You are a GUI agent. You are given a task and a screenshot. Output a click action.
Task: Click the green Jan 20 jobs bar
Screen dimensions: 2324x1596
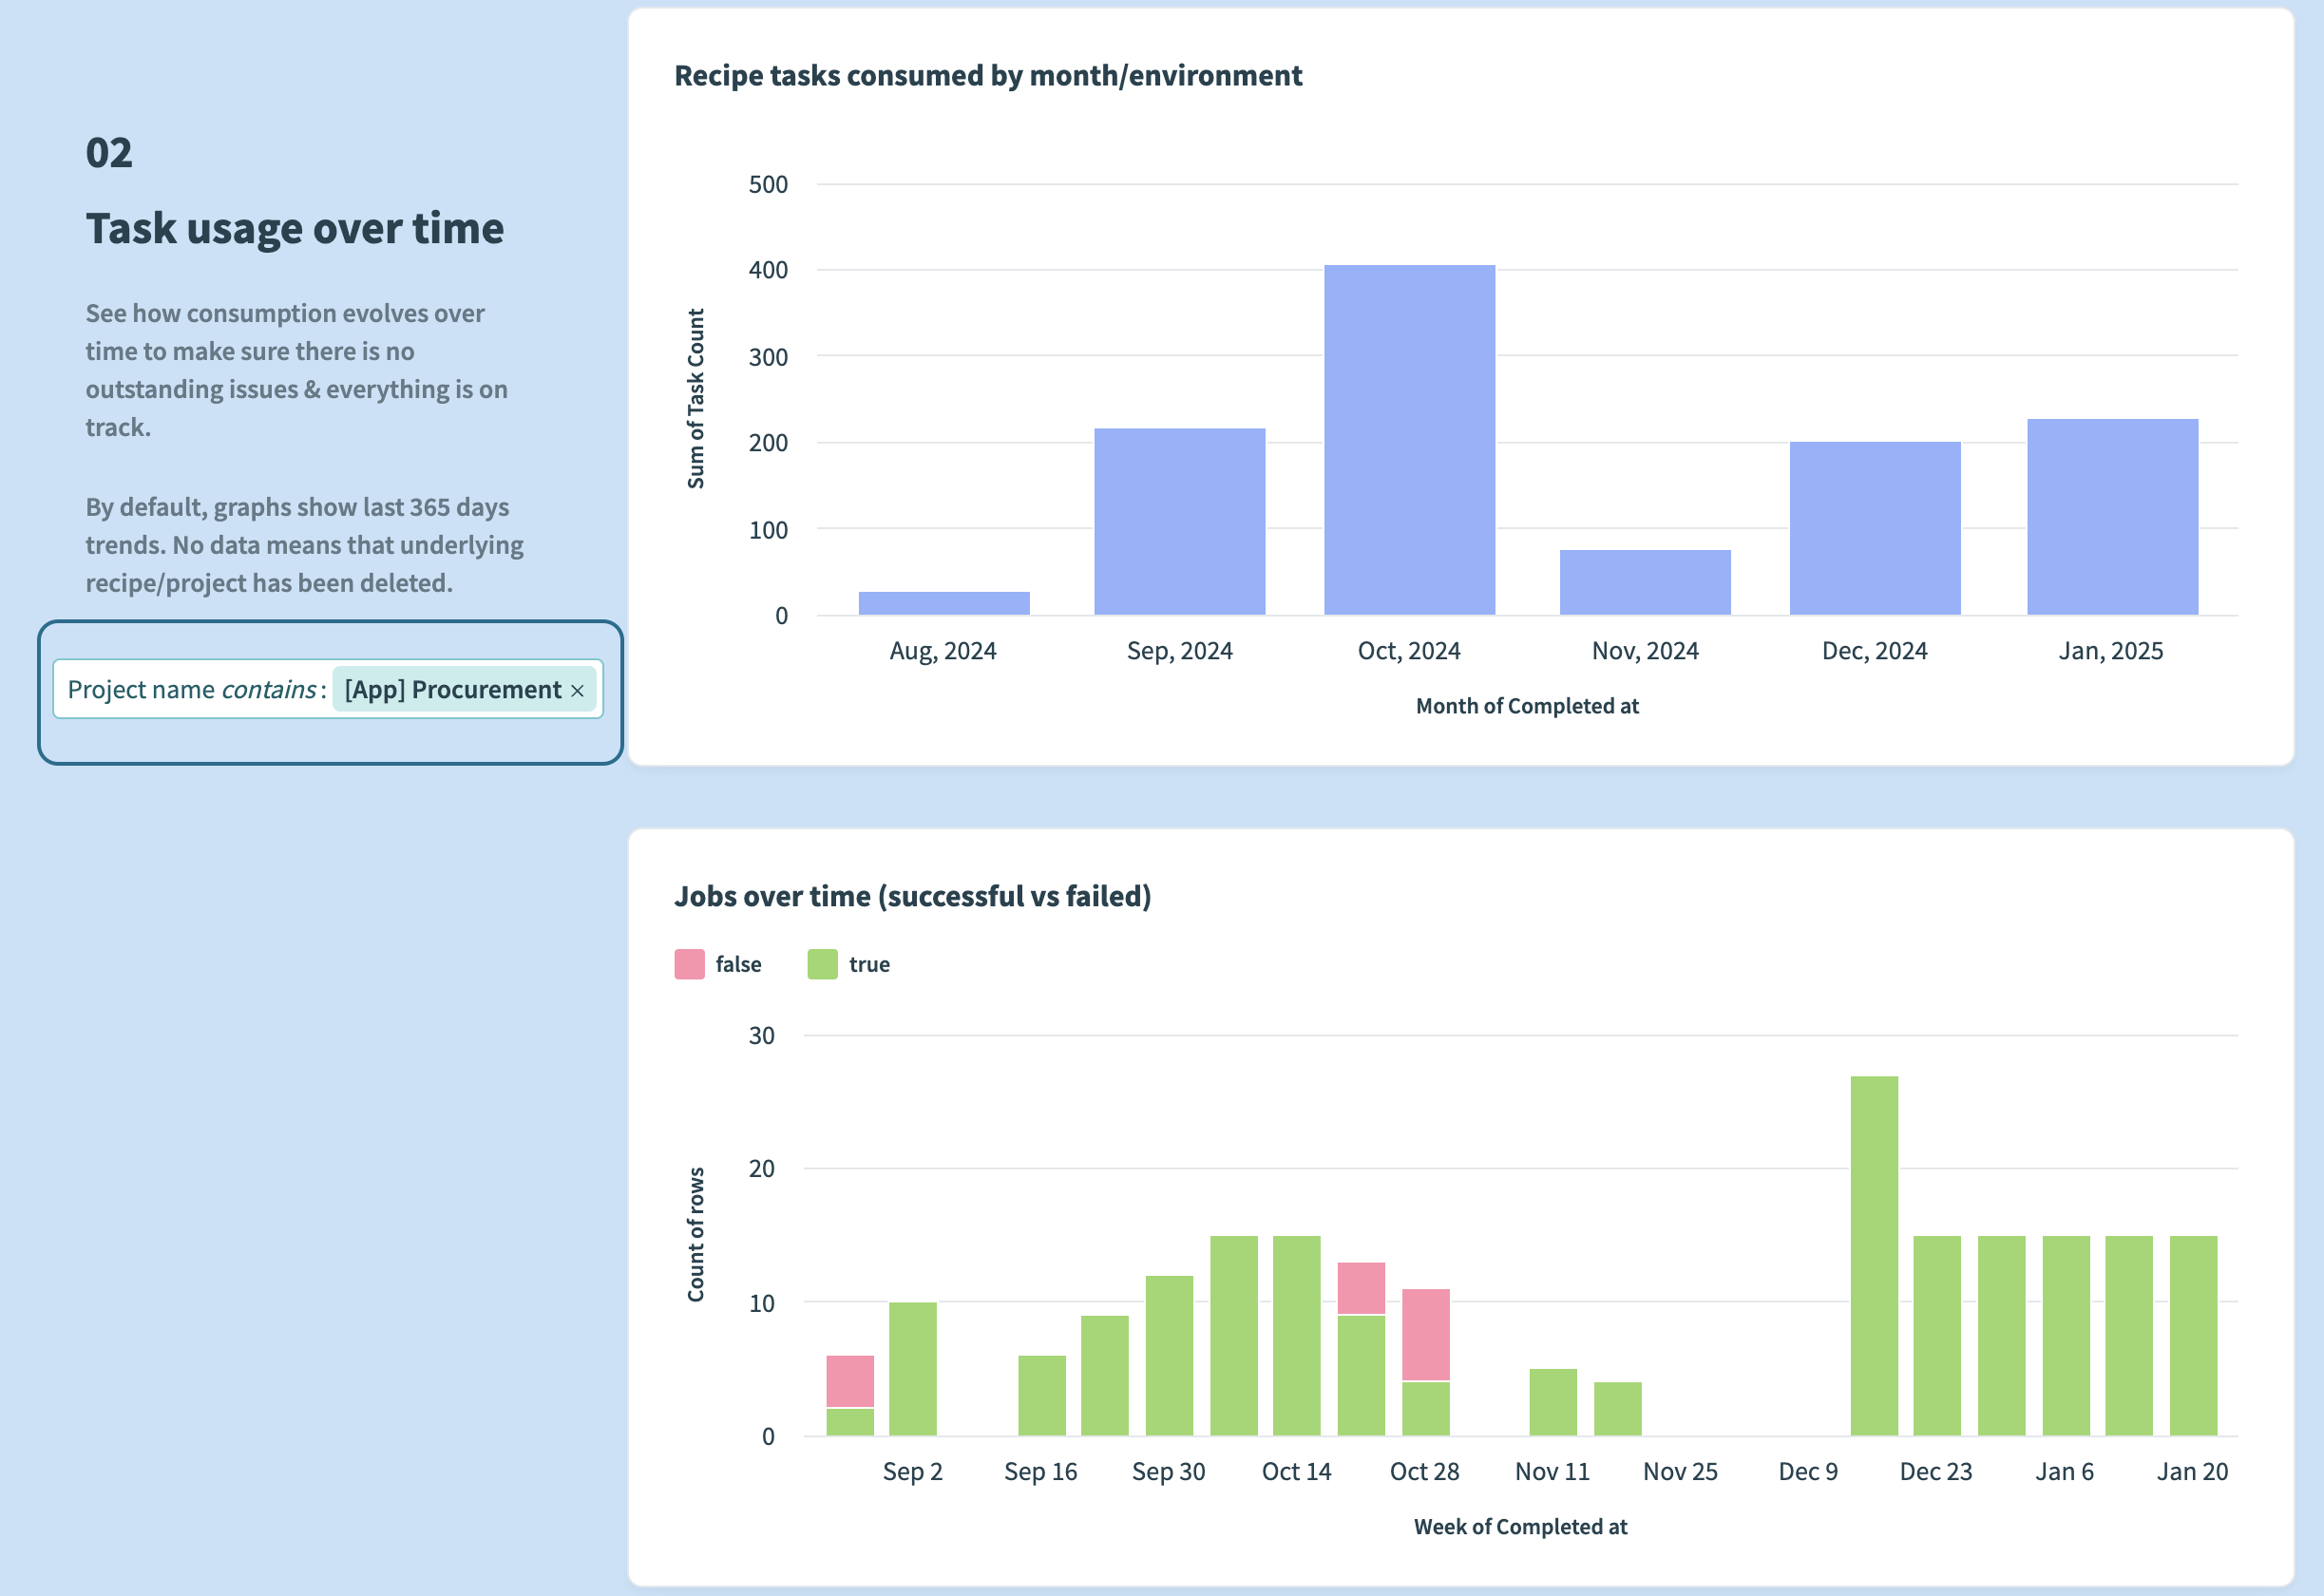2192,1335
